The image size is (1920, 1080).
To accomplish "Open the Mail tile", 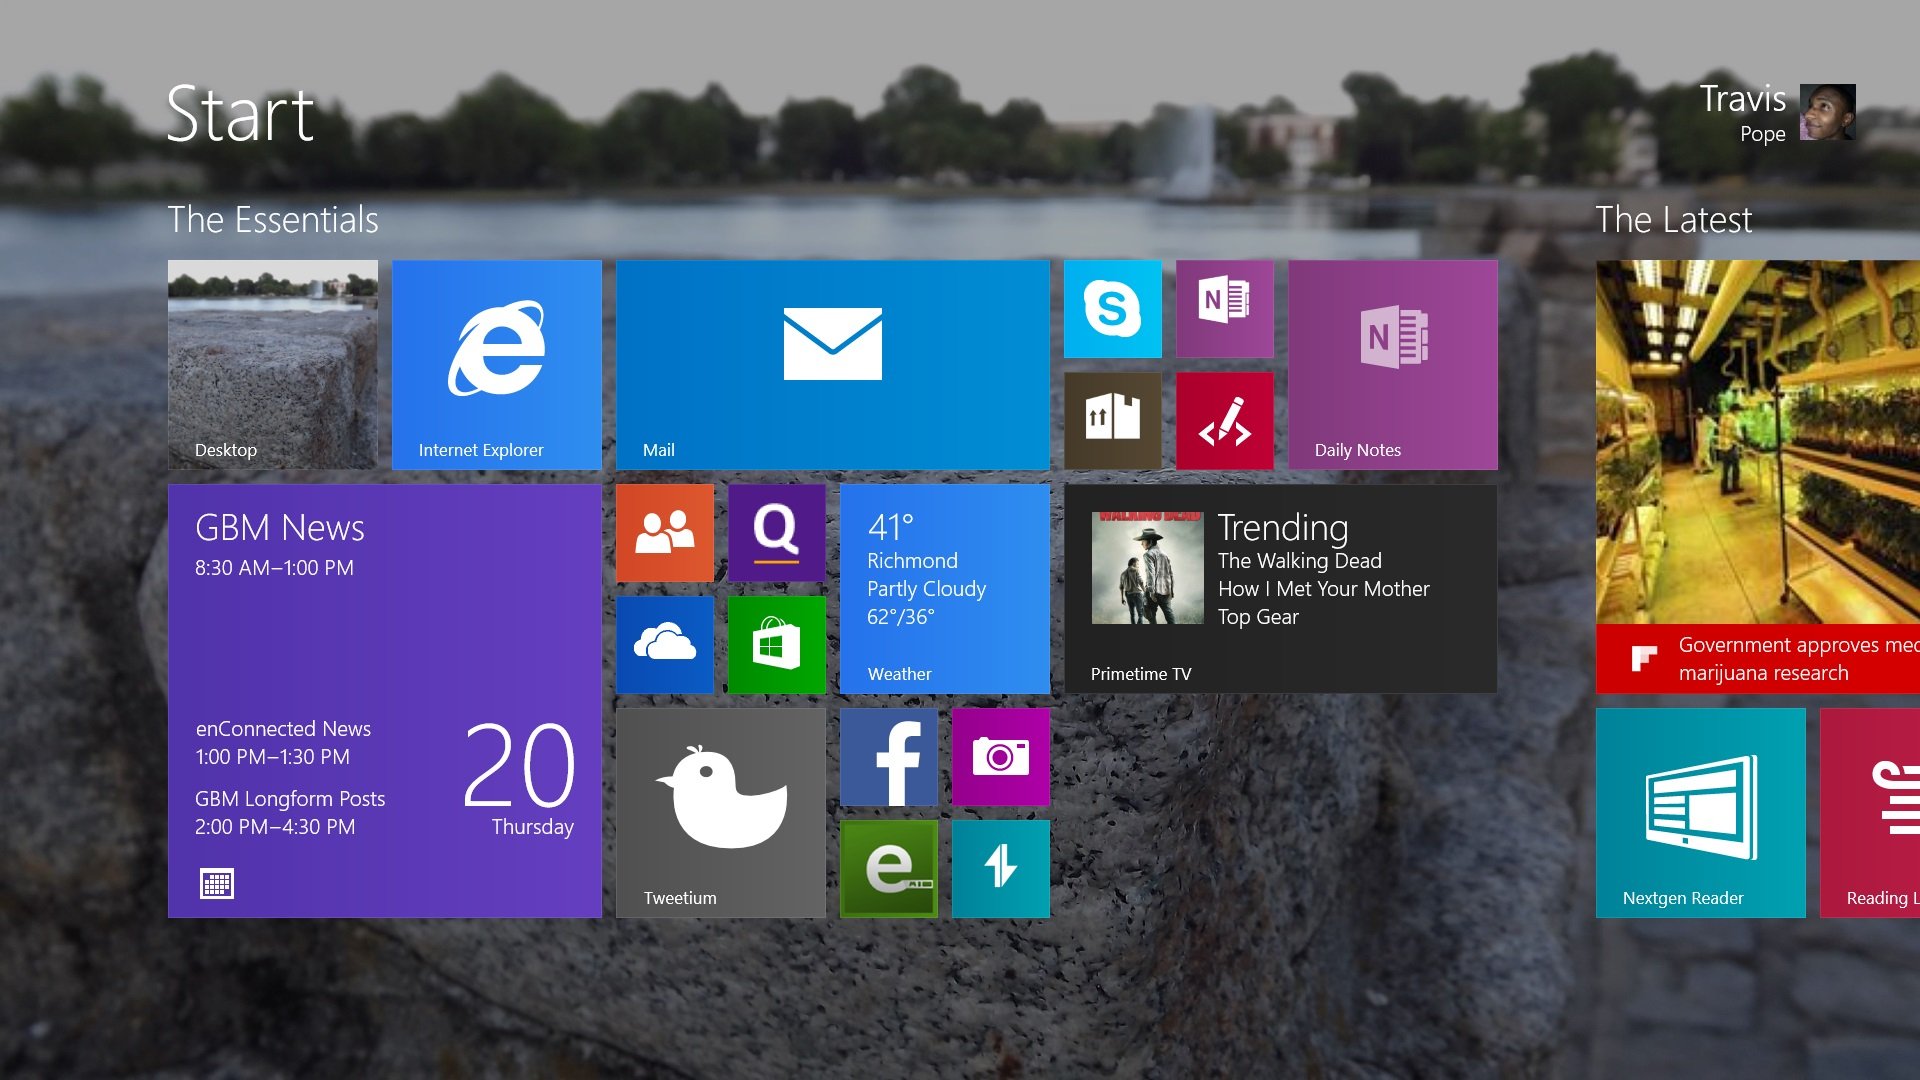I will point(833,365).
